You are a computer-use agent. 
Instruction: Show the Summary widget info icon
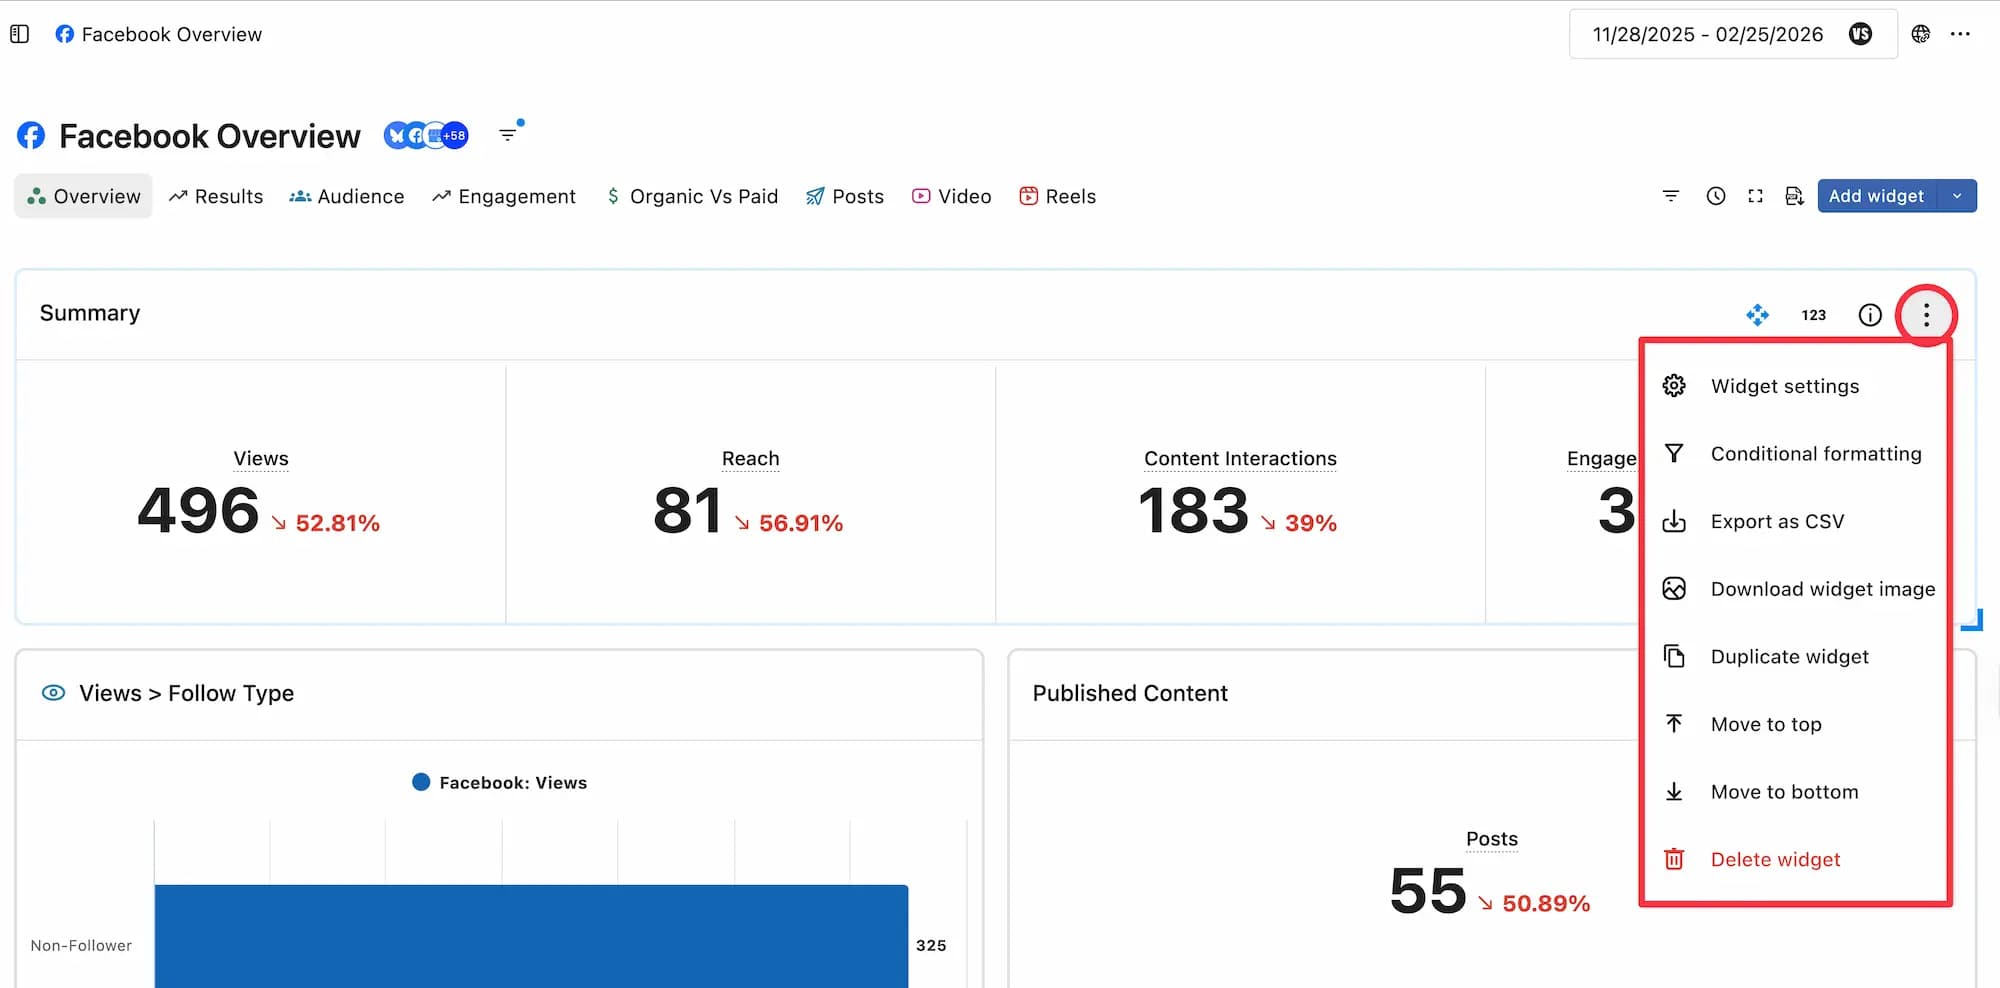pyautogui.click(x=1869, y=315)
